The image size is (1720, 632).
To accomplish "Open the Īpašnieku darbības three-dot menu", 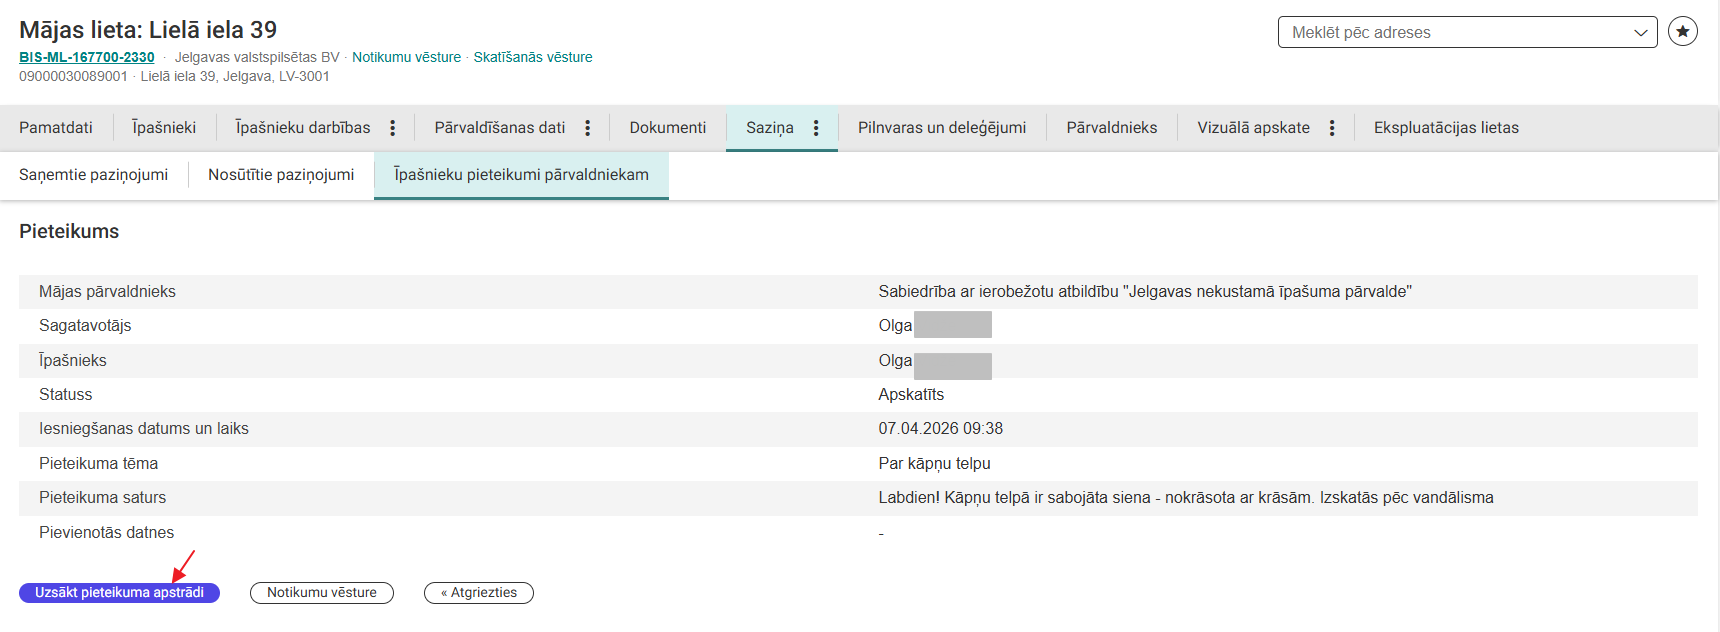I will point(393,128).
